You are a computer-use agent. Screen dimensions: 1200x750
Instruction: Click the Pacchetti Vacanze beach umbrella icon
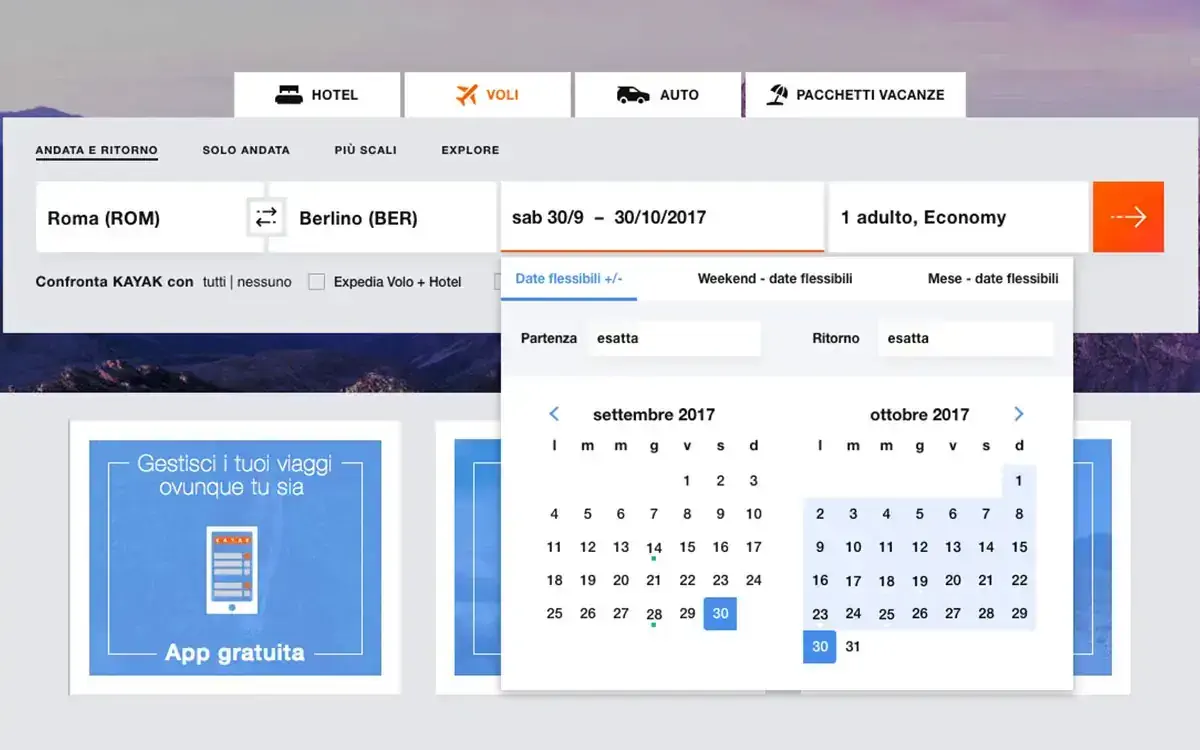[x=777, y=95]
